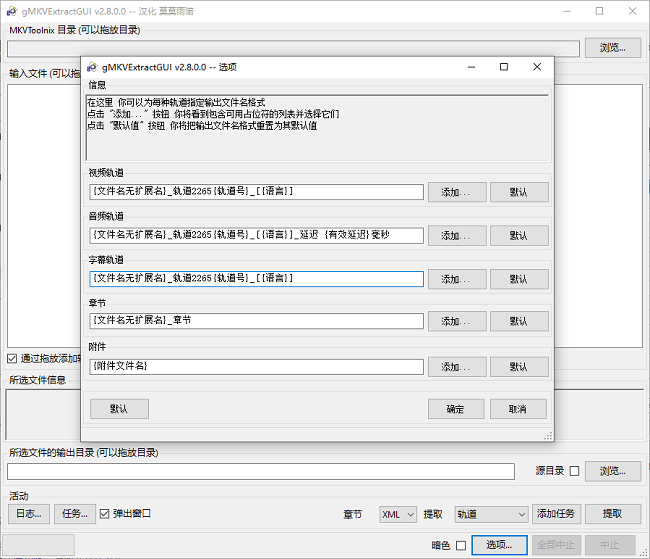650x559 pixels.
Task: Focus the 字幕轨道 filename pattern field
Action: [x=256, y=279]
